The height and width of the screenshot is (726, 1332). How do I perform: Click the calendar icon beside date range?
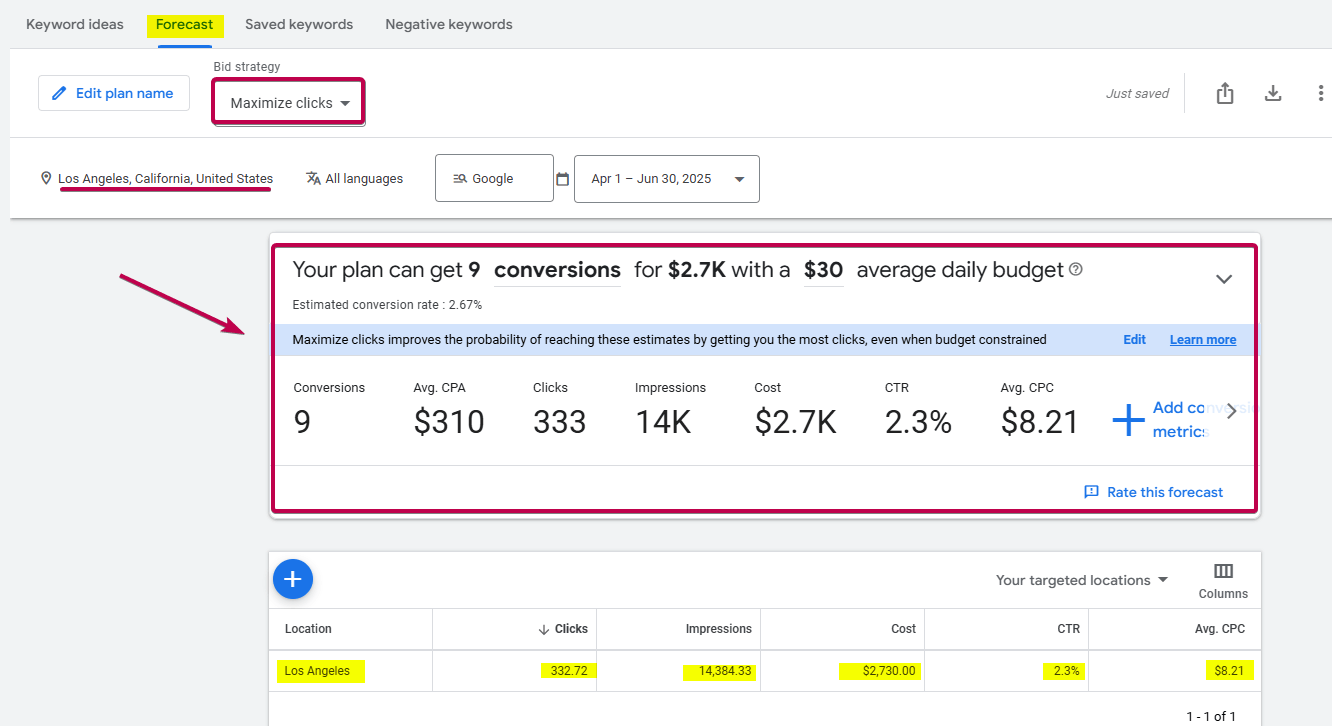point(563,179)
